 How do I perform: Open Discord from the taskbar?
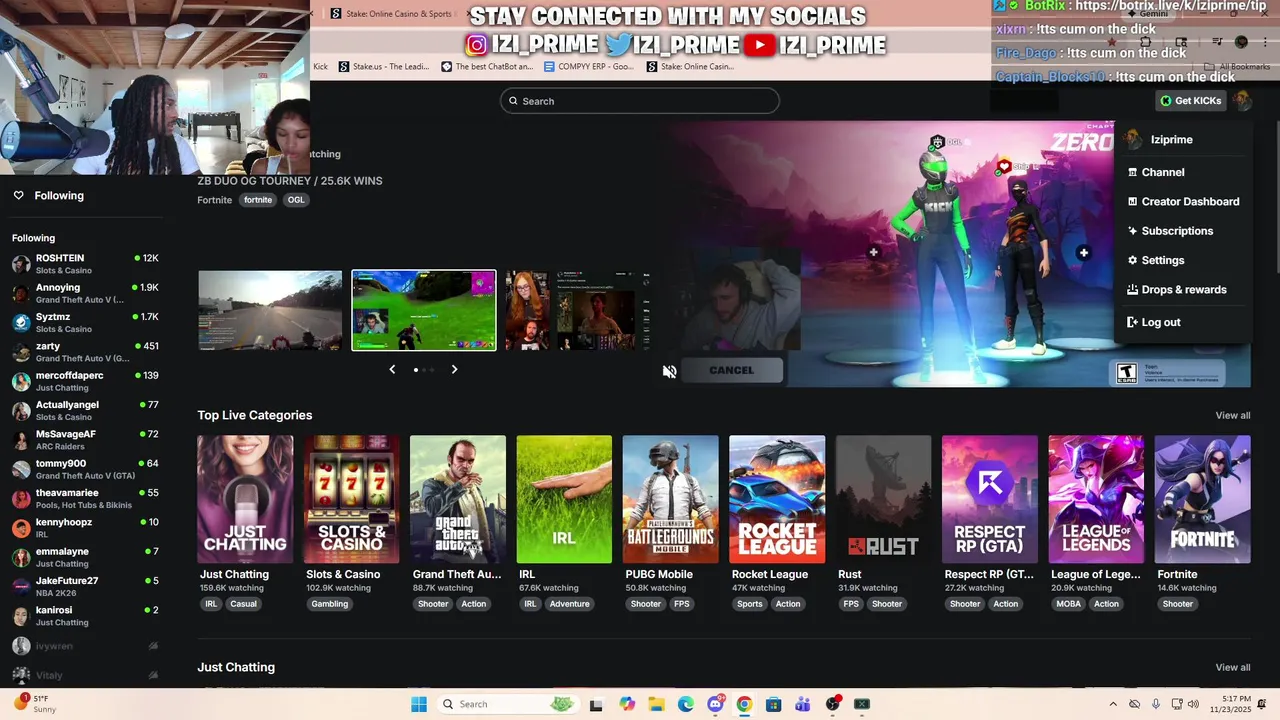click(x=715, y=704)
